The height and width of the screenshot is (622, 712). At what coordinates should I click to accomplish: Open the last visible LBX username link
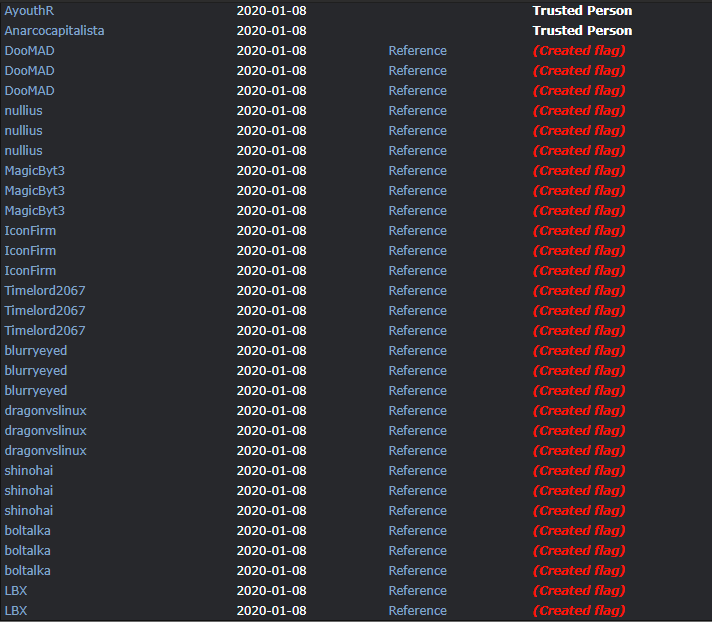[16, 610]
